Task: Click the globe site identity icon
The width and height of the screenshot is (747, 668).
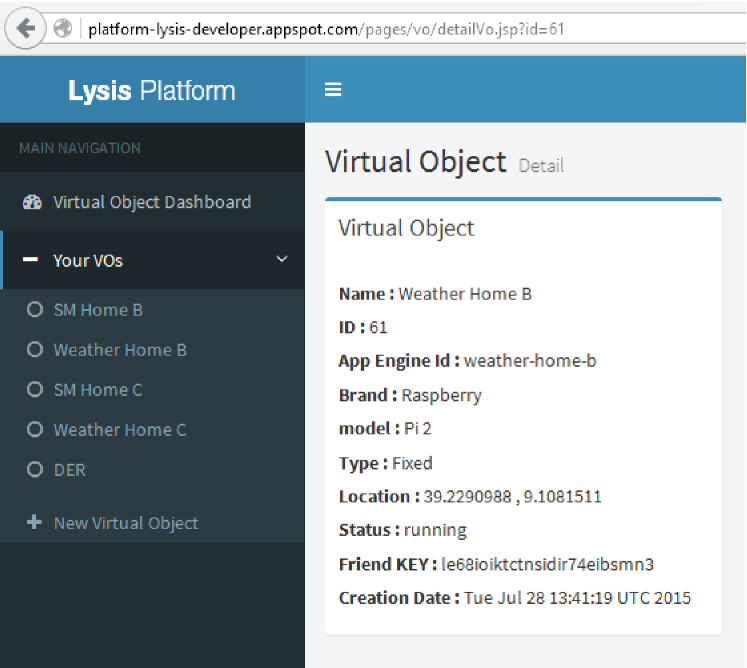Action: 63,28
